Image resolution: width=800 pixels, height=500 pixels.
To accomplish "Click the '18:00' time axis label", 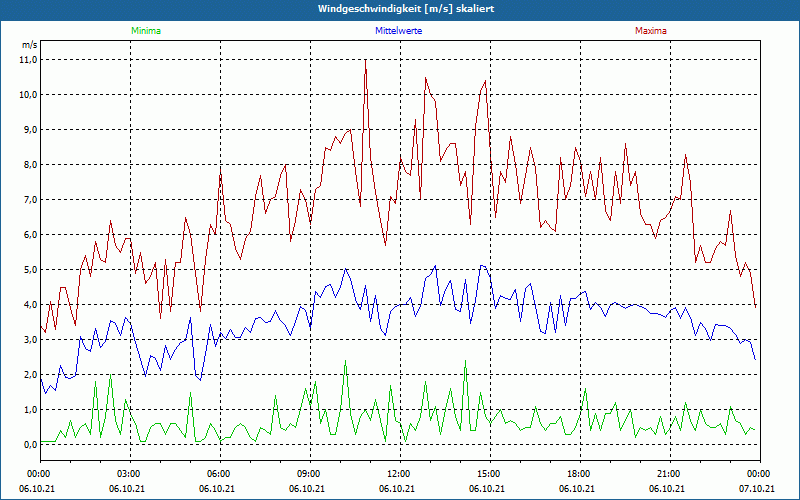I will 580,474.
